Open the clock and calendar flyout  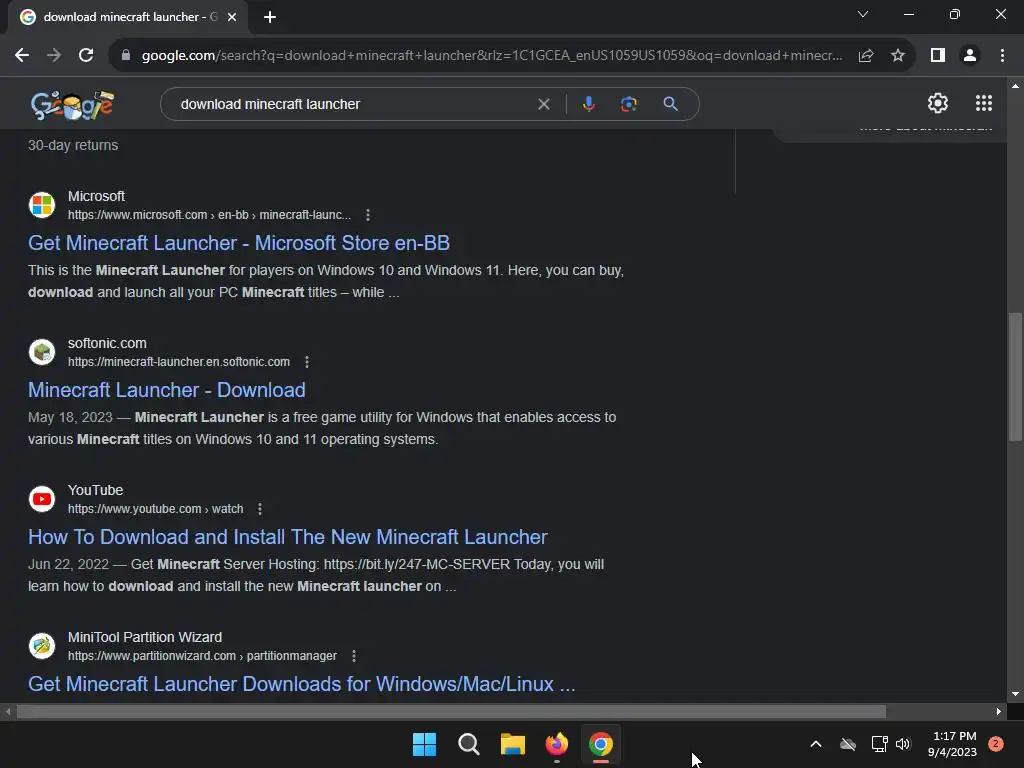click(x=952, y=744)
